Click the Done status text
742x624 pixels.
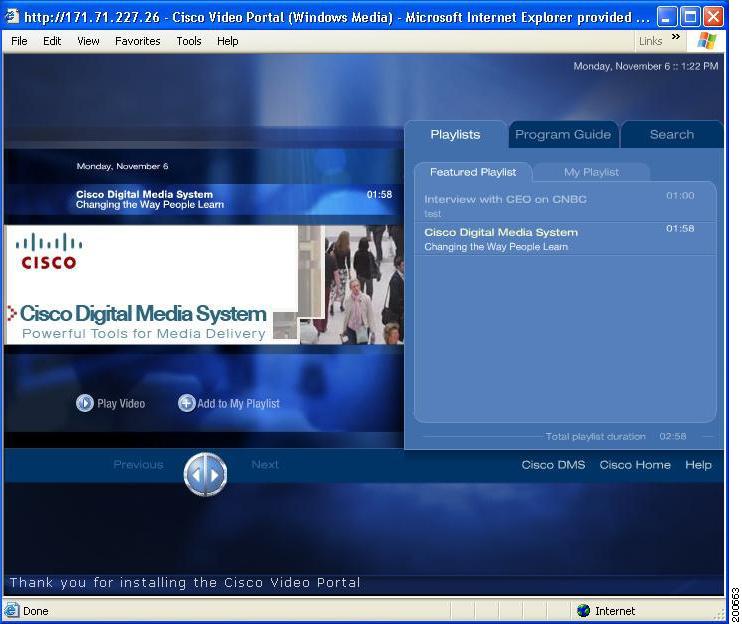tap(35, 611)
